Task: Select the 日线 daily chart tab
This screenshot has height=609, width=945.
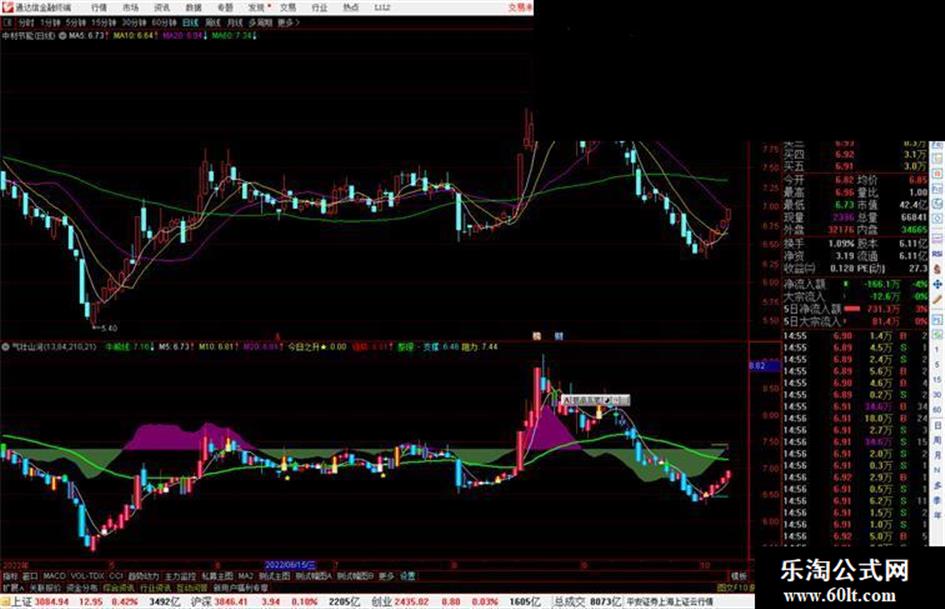Action: [x=190, y=22]
